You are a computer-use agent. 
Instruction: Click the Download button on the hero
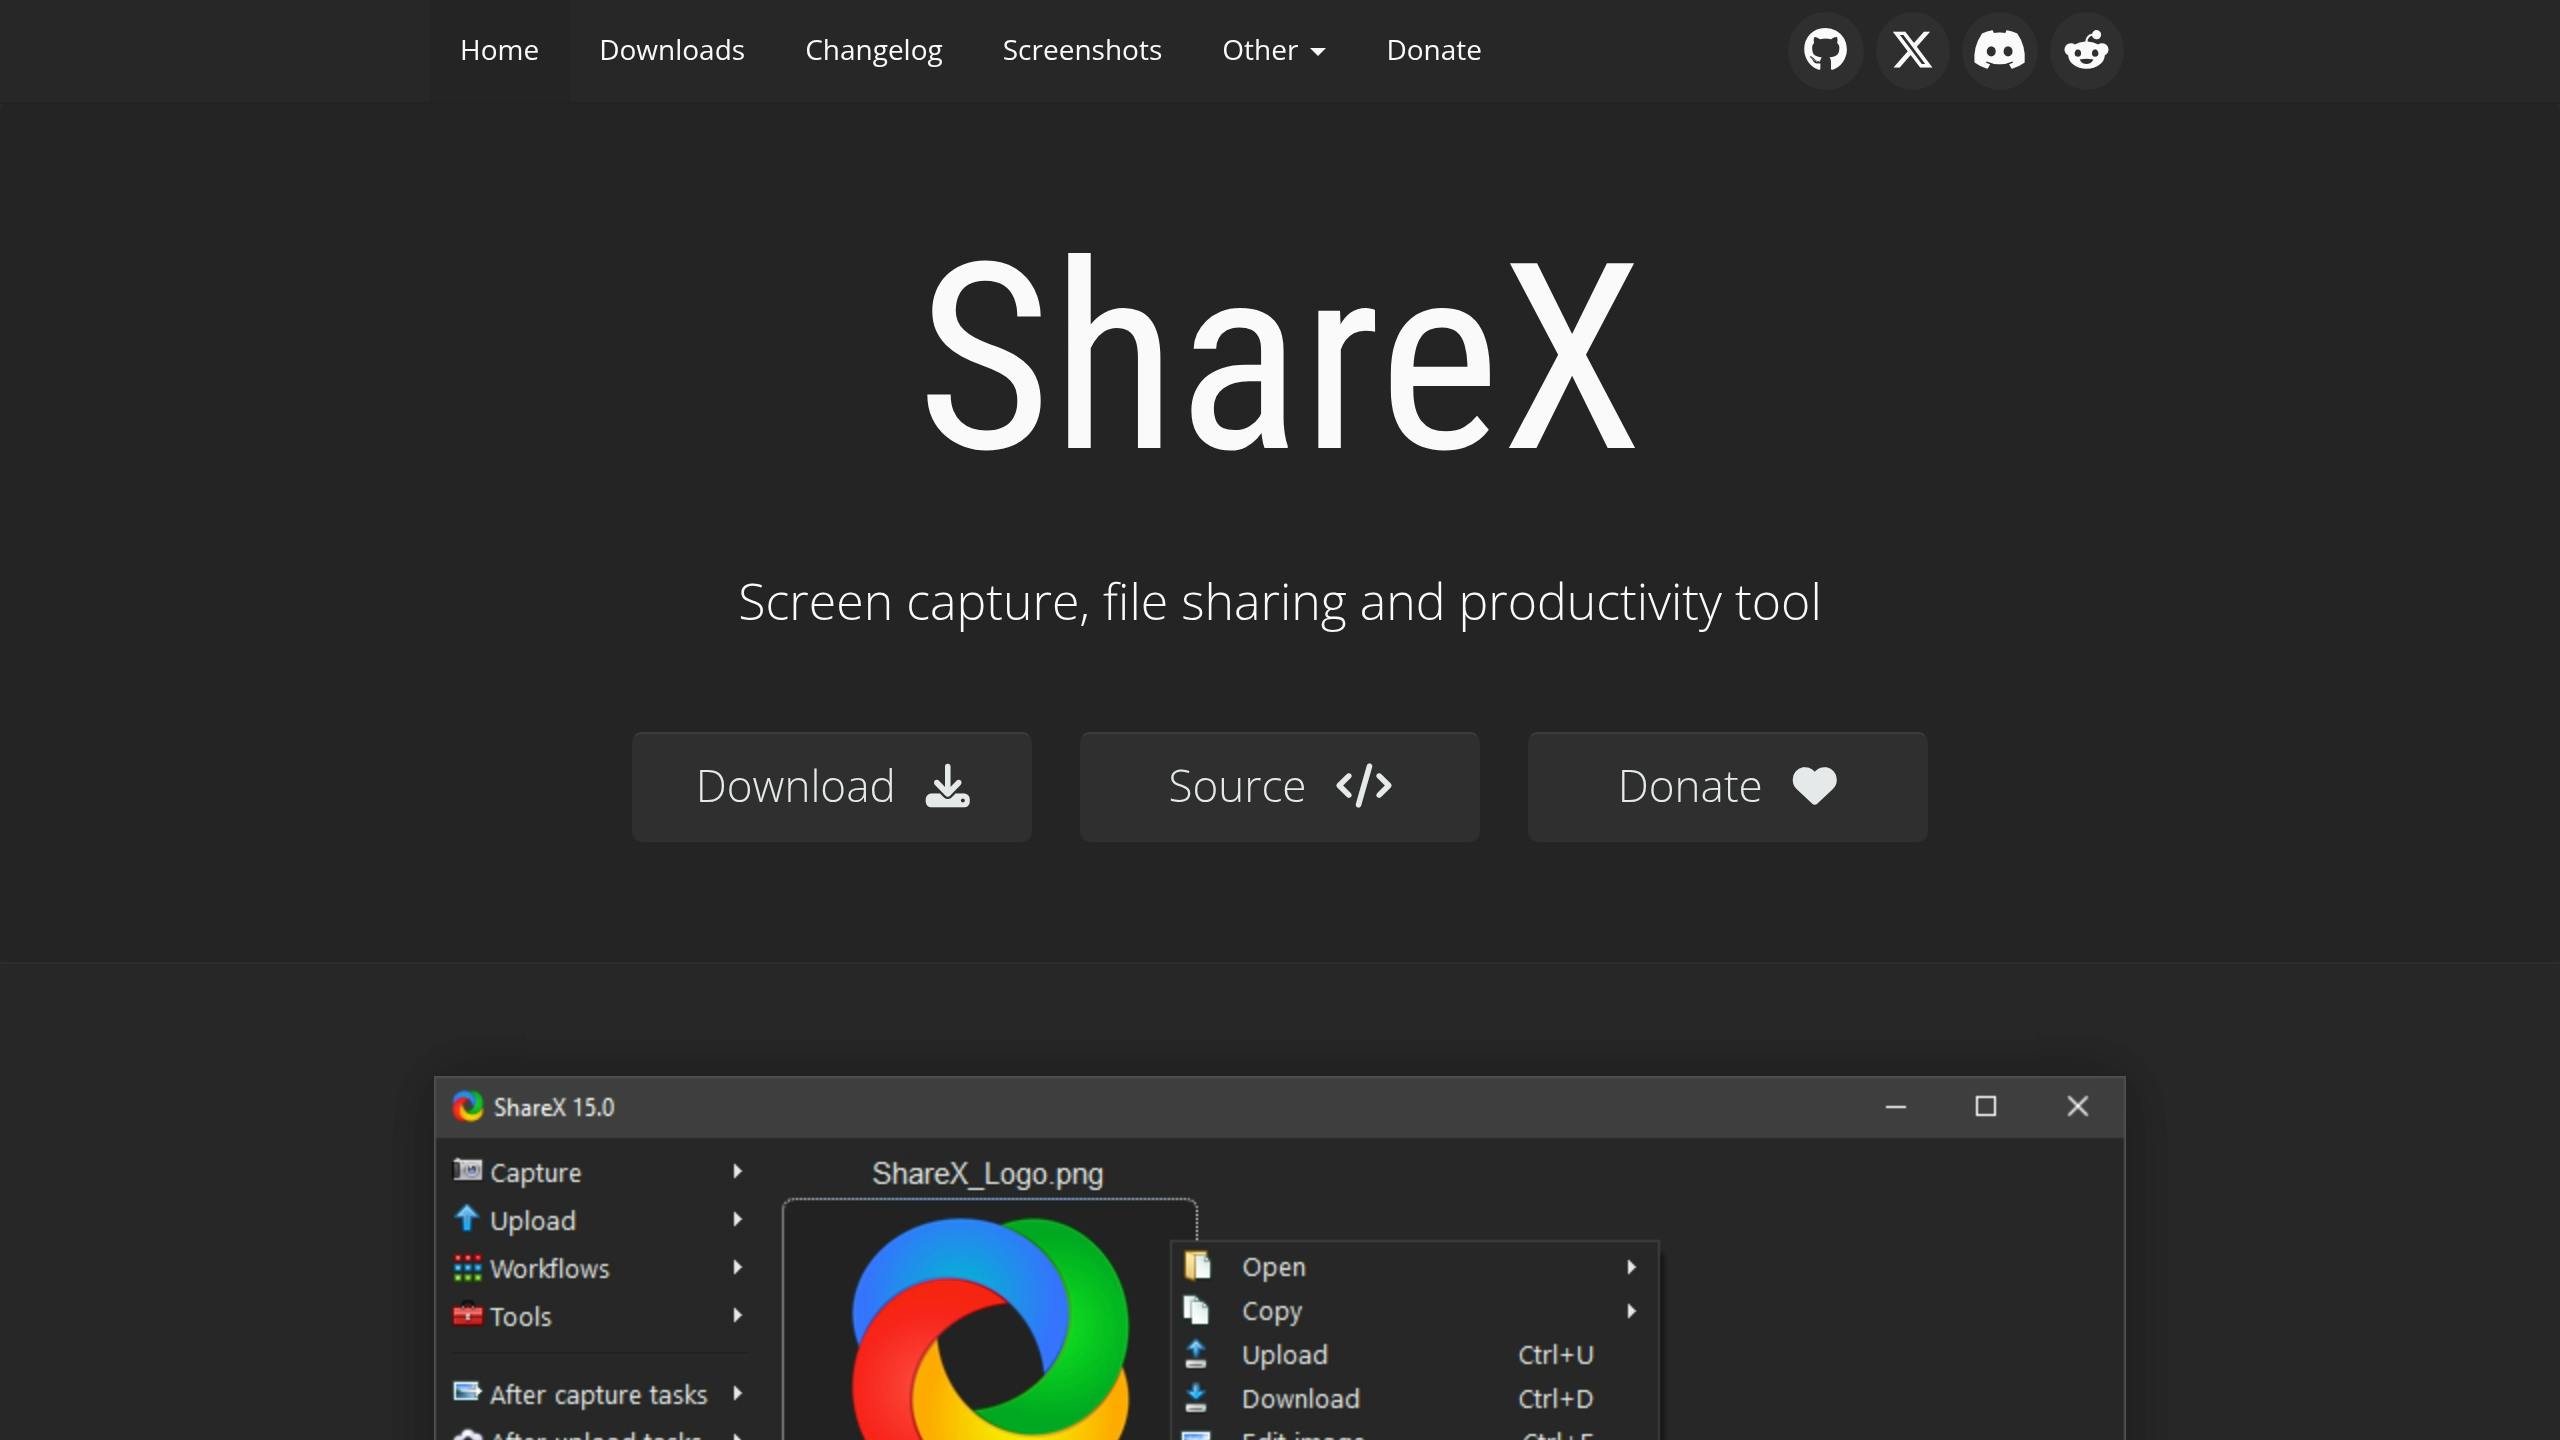pos(831,786)
